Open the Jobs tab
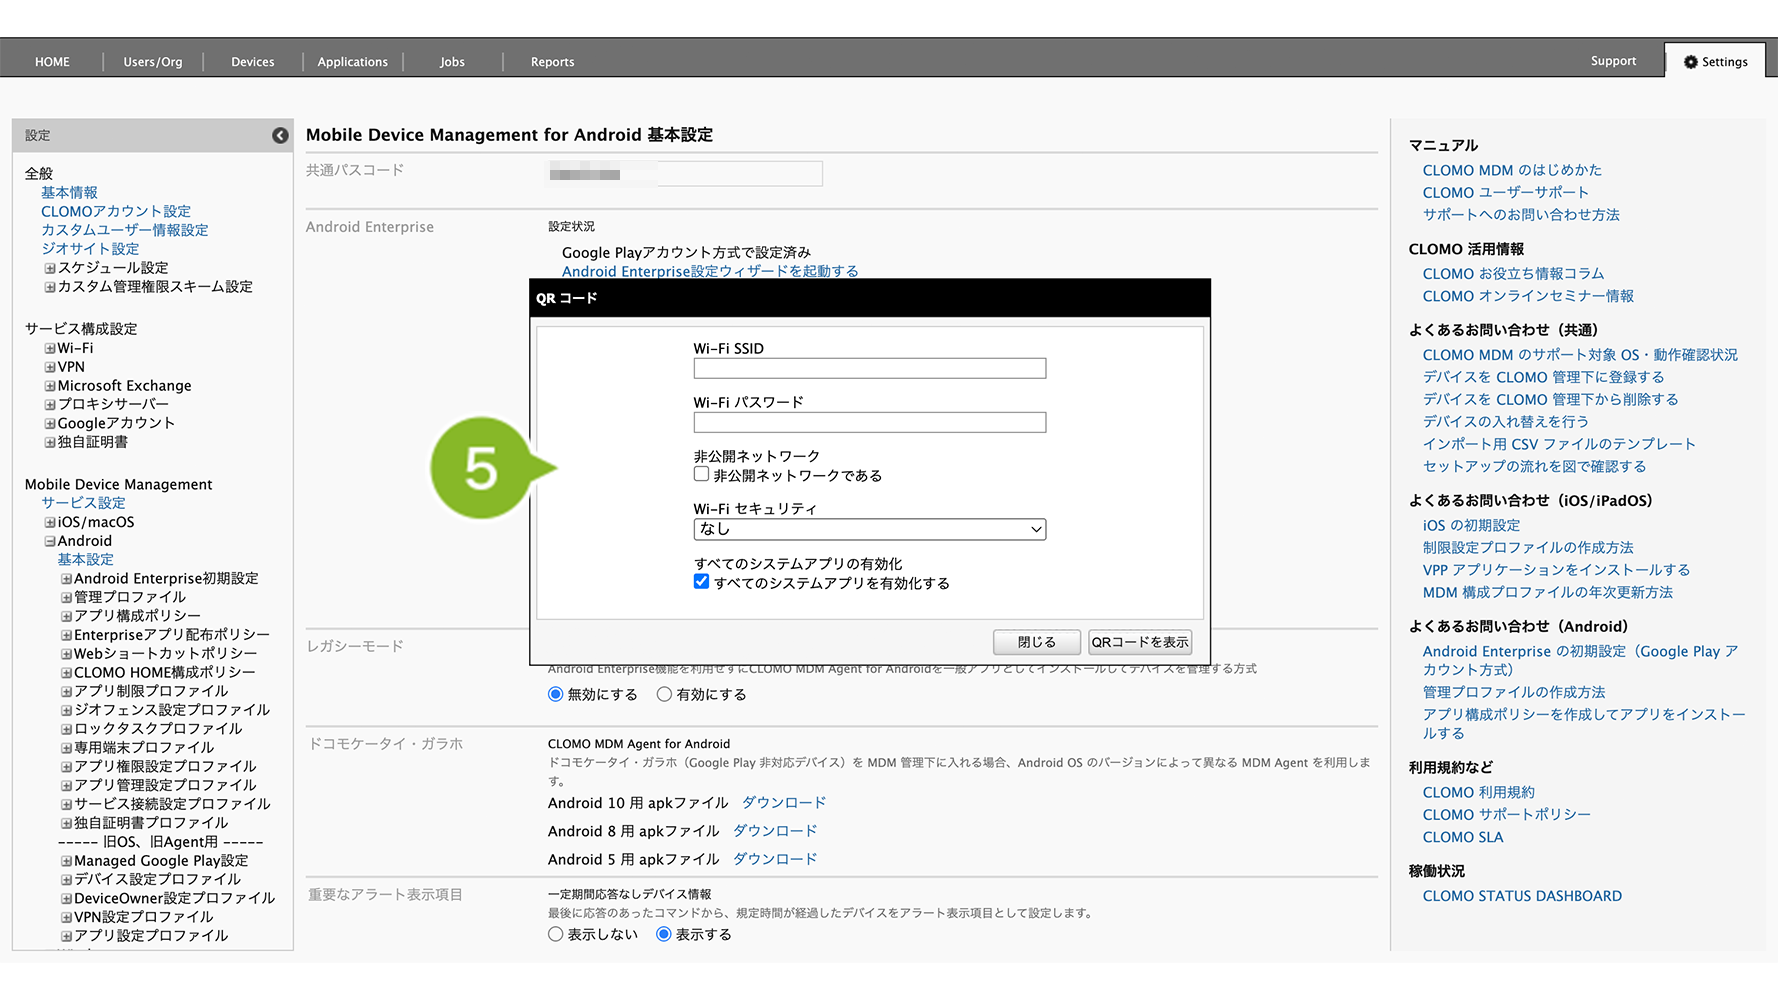Screen dimensions: 1778x1000 coord(452,62)
